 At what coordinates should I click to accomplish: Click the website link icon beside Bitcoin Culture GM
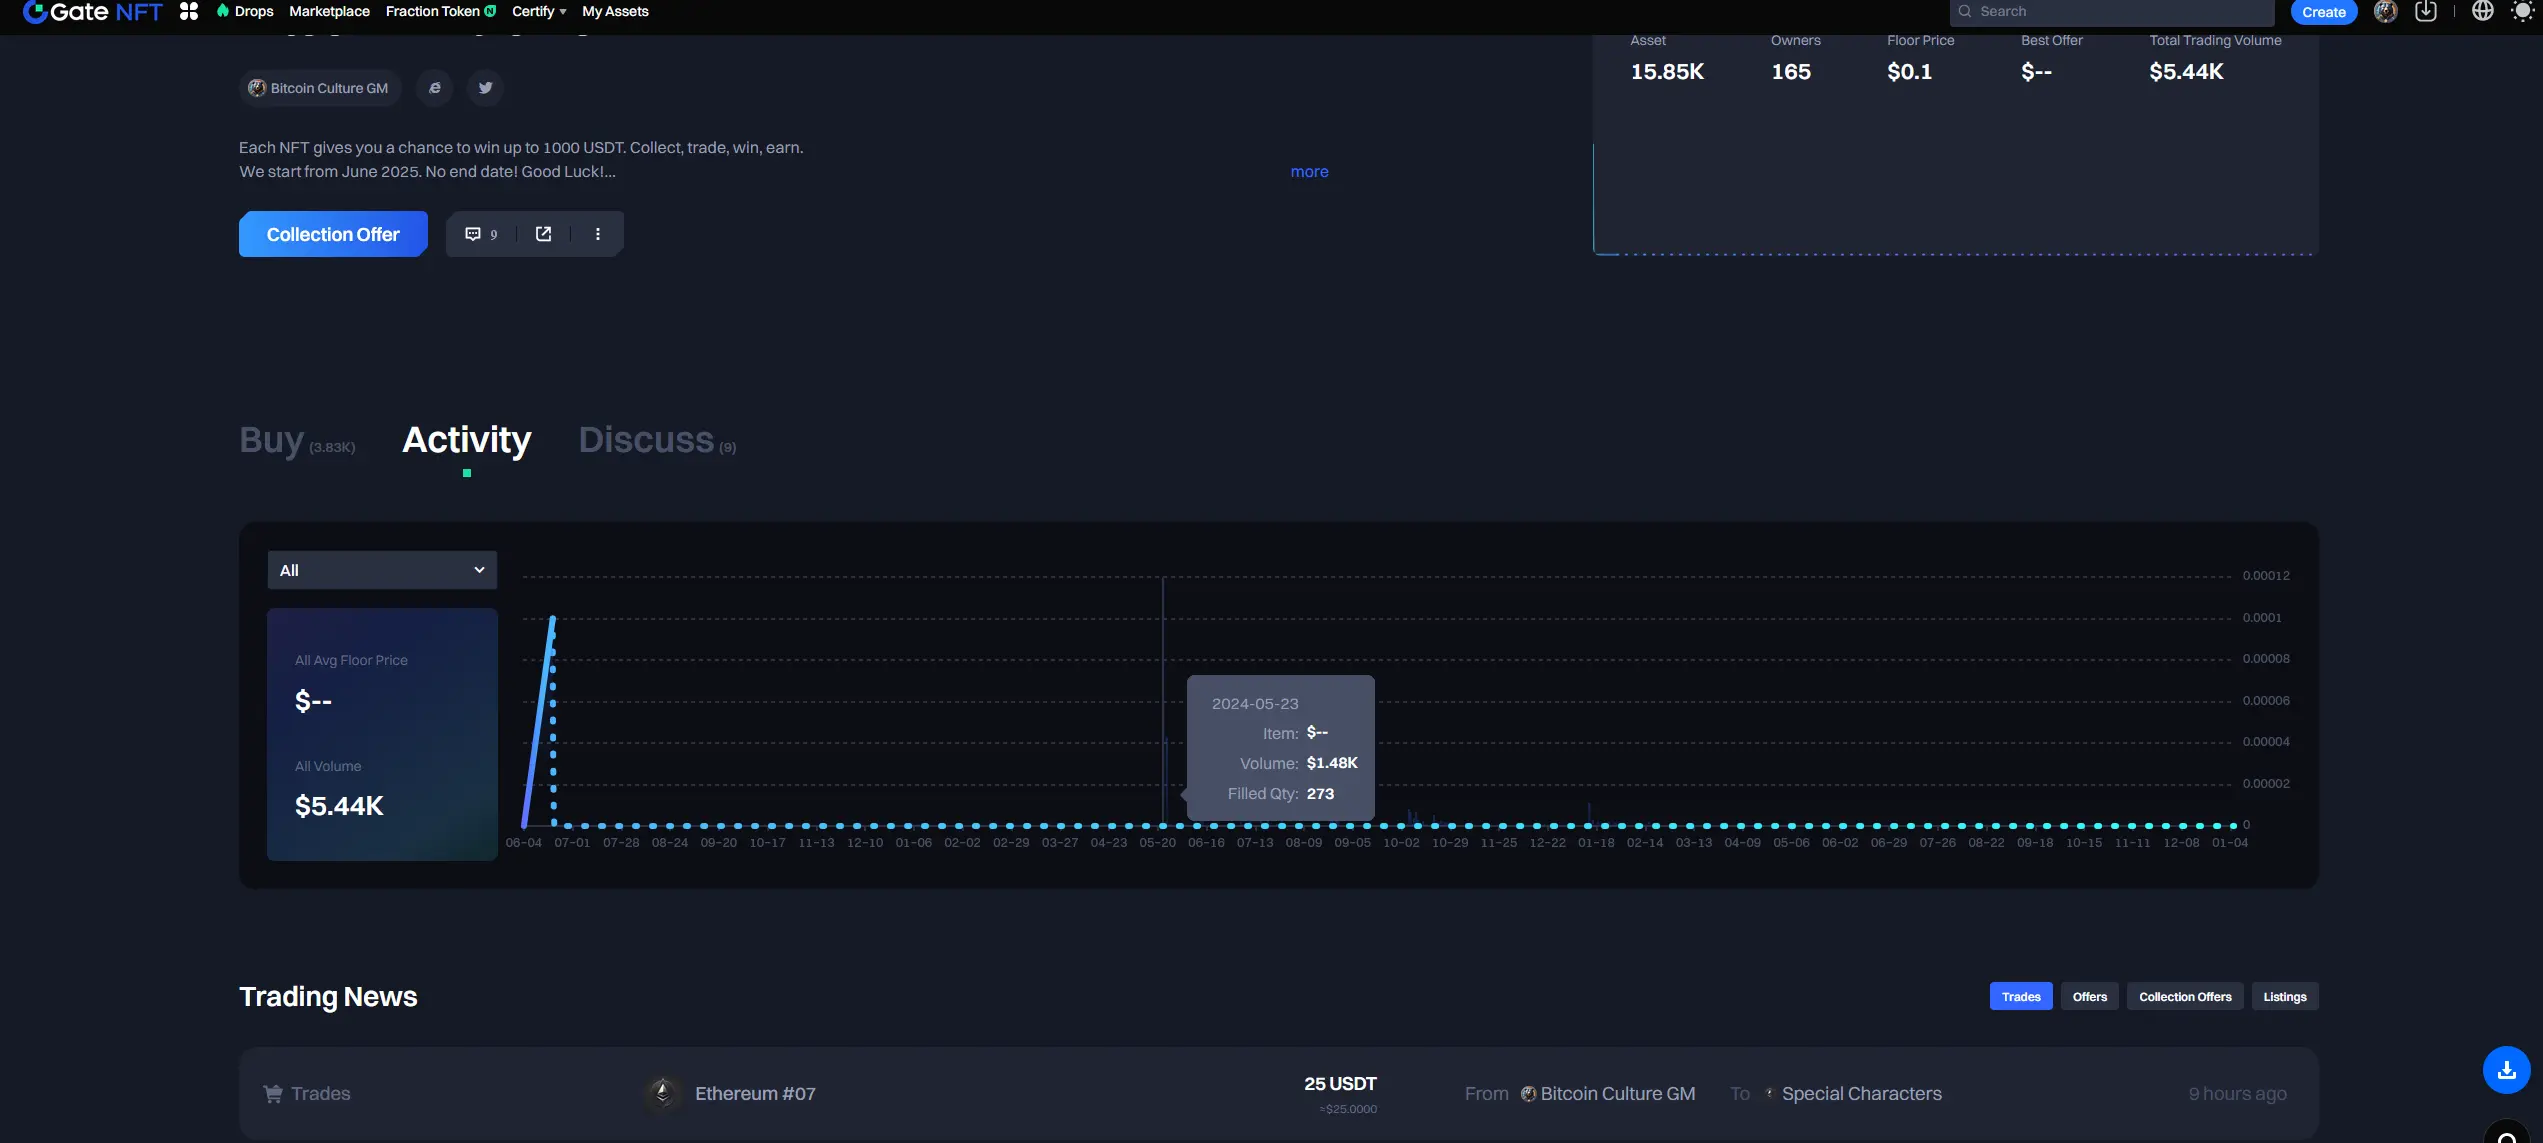click(x=435, y=88)
